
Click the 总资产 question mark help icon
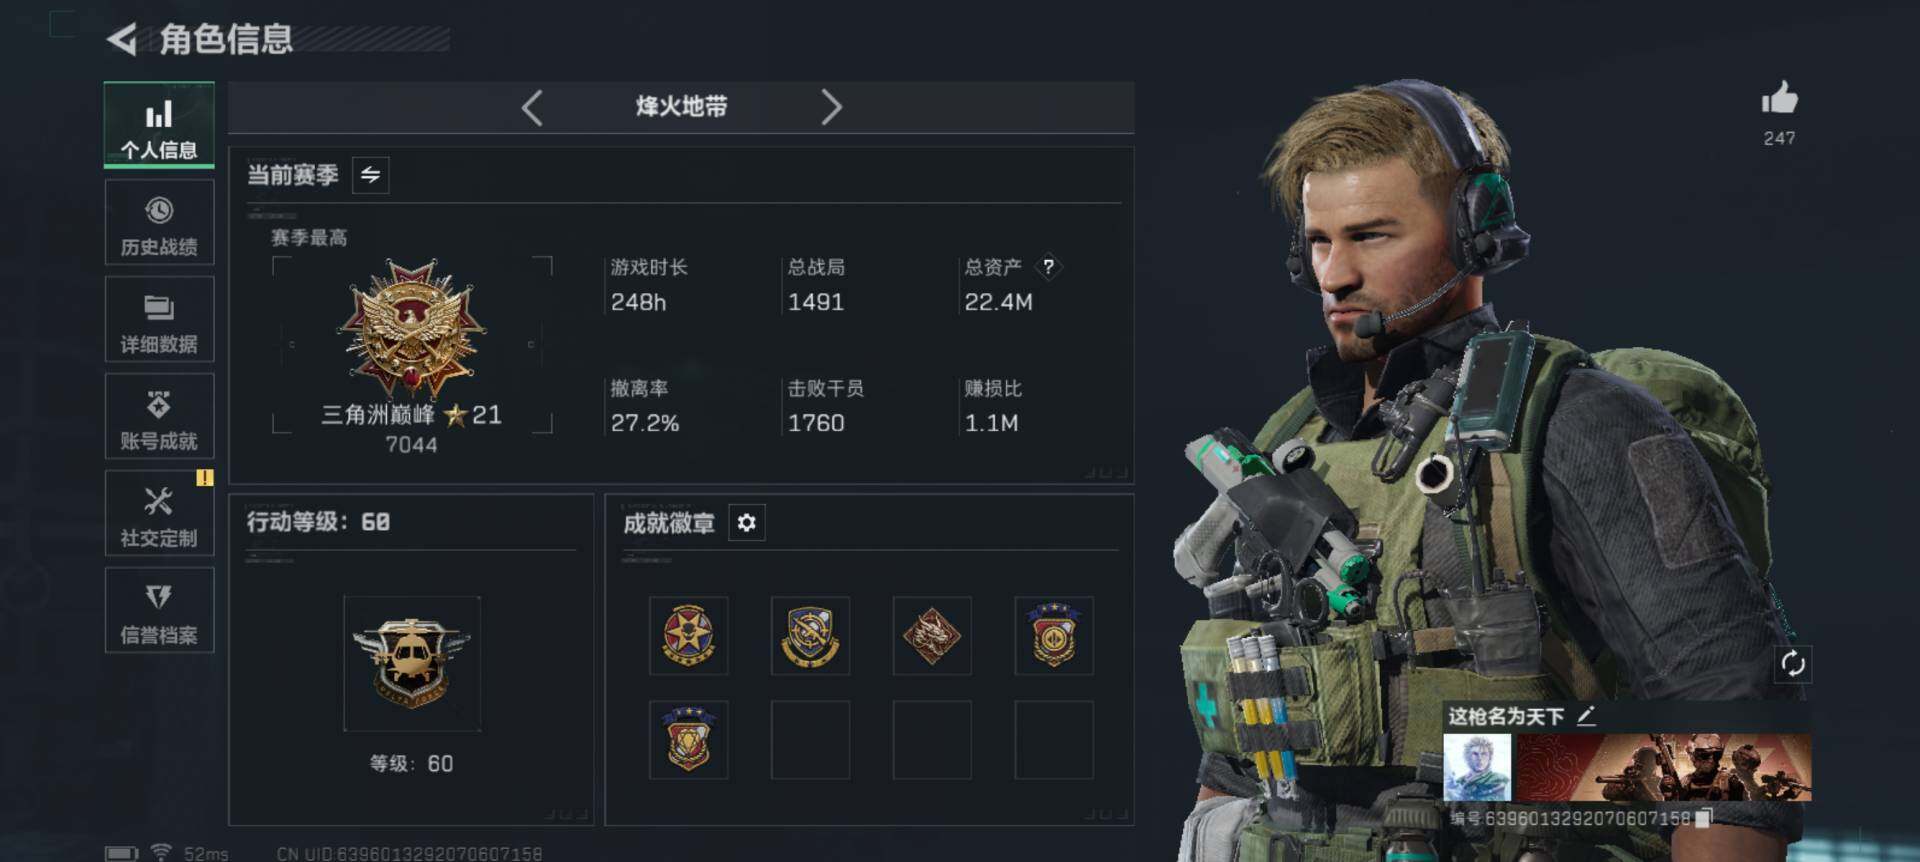coord(1048,267)
